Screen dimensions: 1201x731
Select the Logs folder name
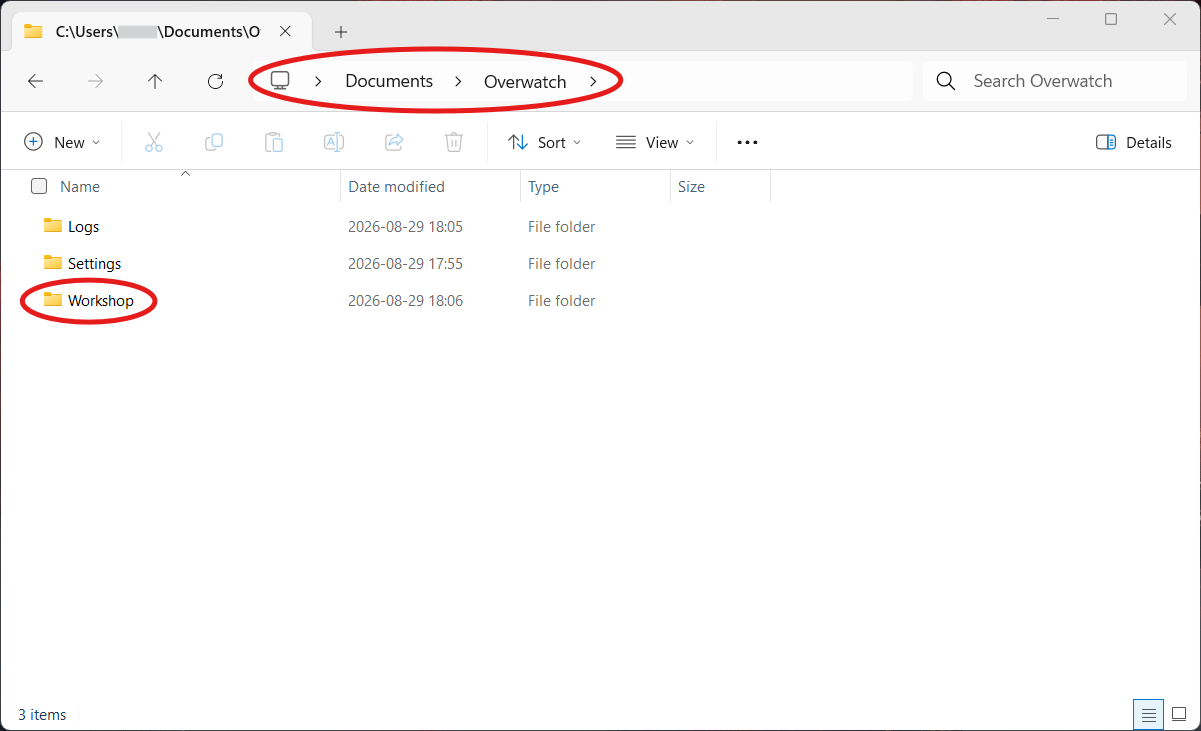click(84, 227)
